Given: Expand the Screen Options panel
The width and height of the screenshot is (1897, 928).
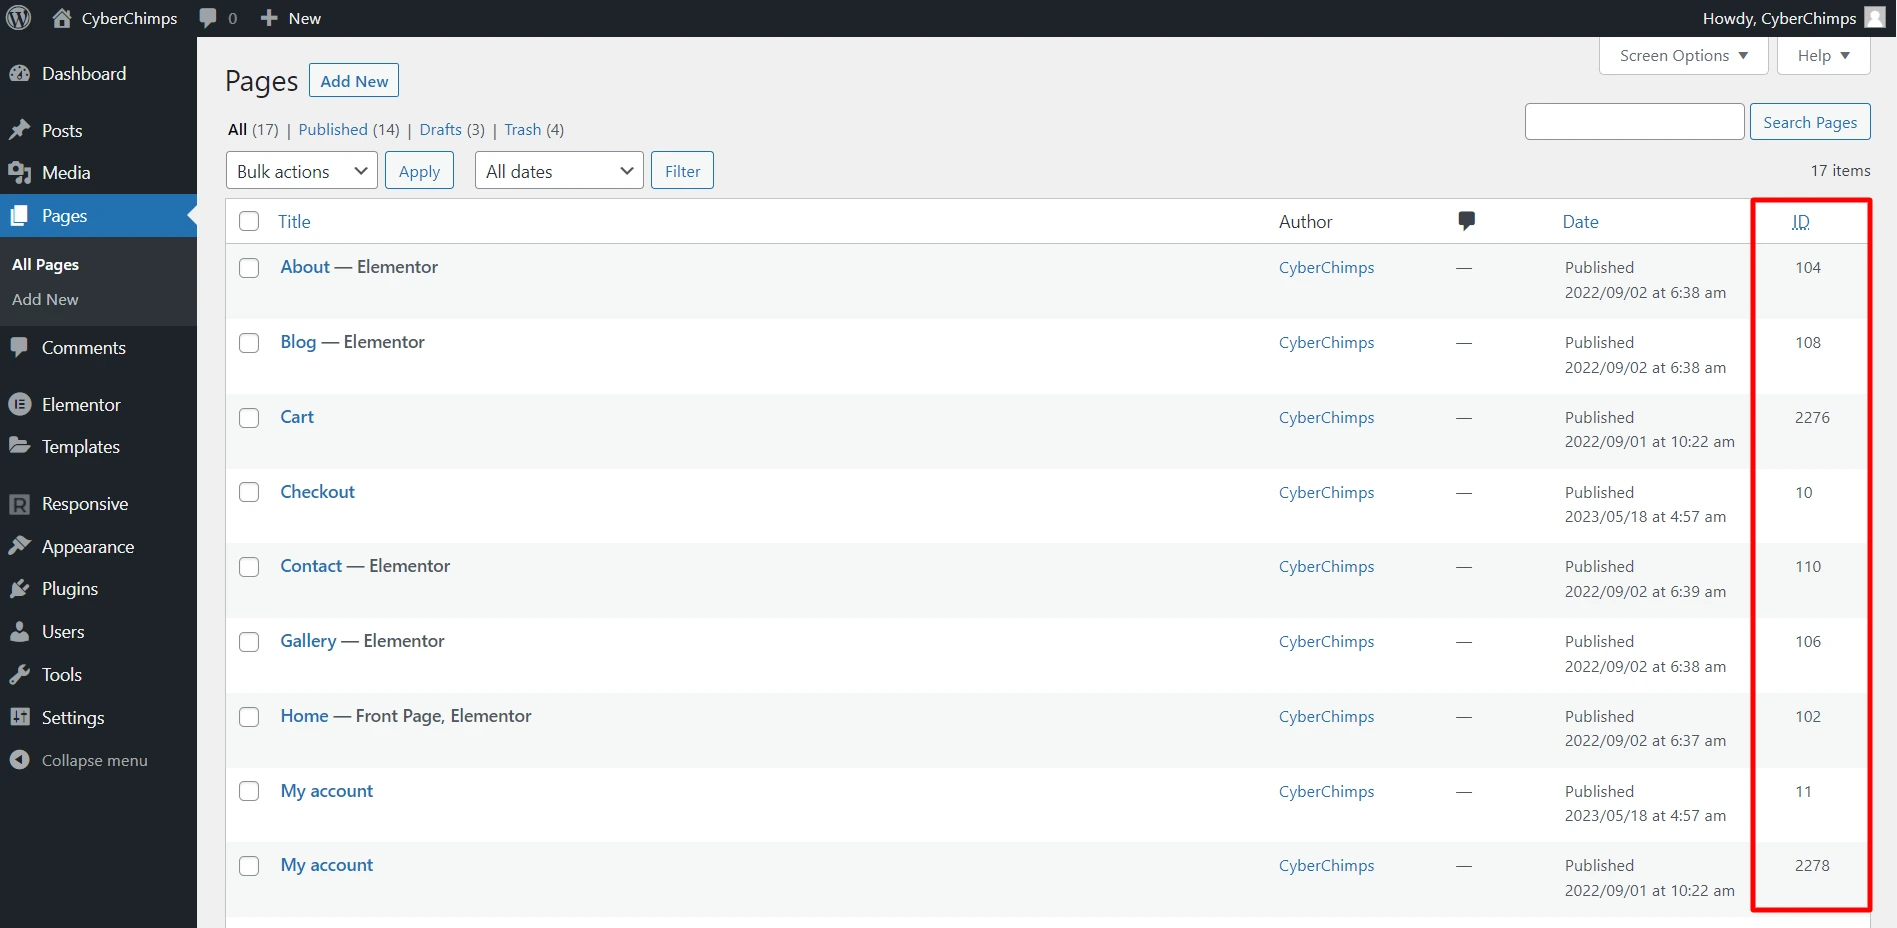Looking at the screenshot, I should pyautogui.click(x=1684, y=55).
